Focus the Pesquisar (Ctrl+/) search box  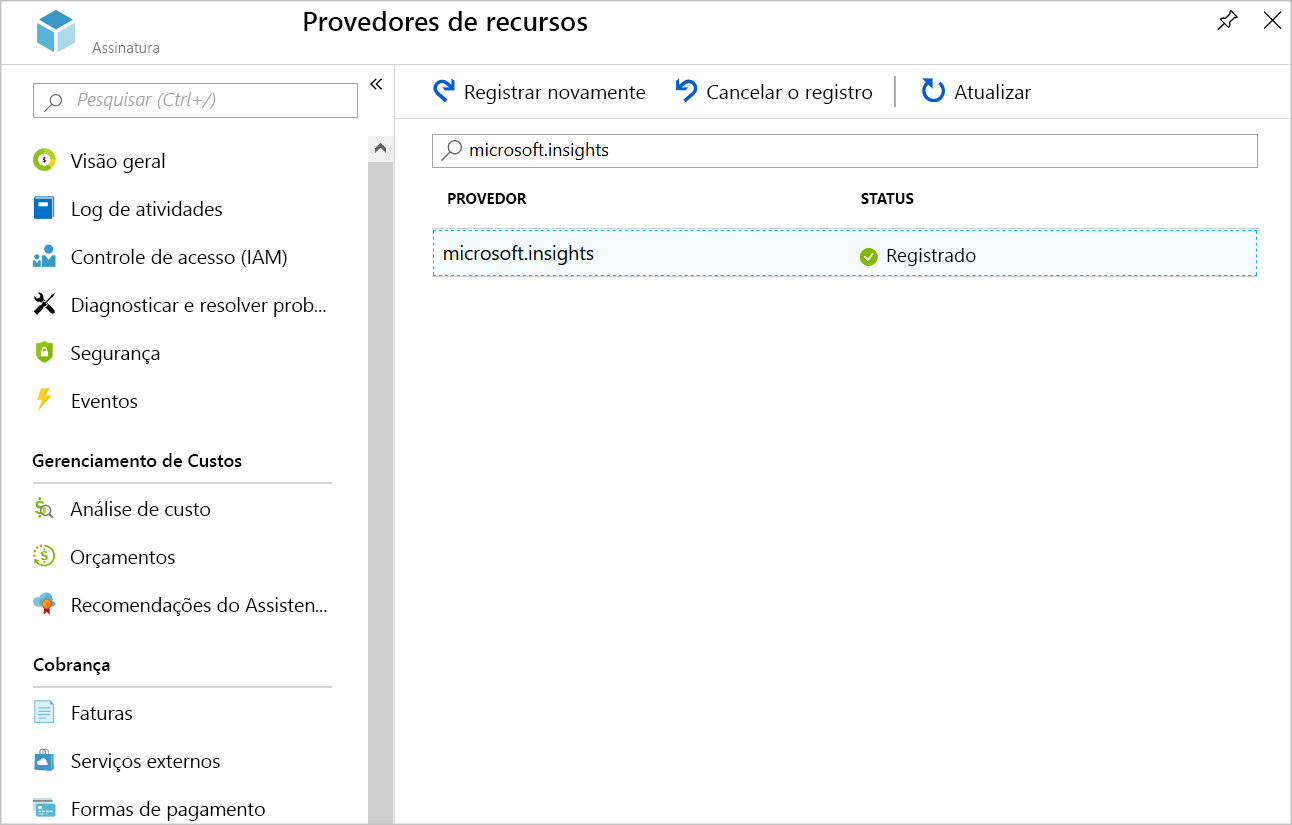[x=195, y=100]
